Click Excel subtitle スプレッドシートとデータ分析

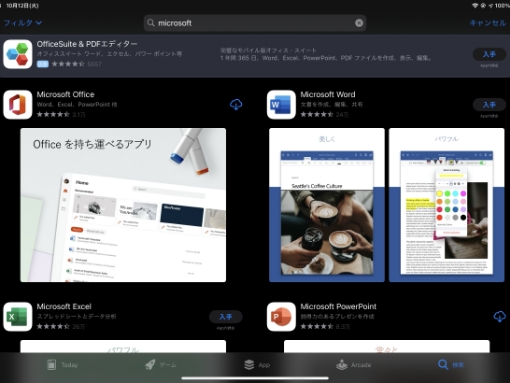[76, 317]
